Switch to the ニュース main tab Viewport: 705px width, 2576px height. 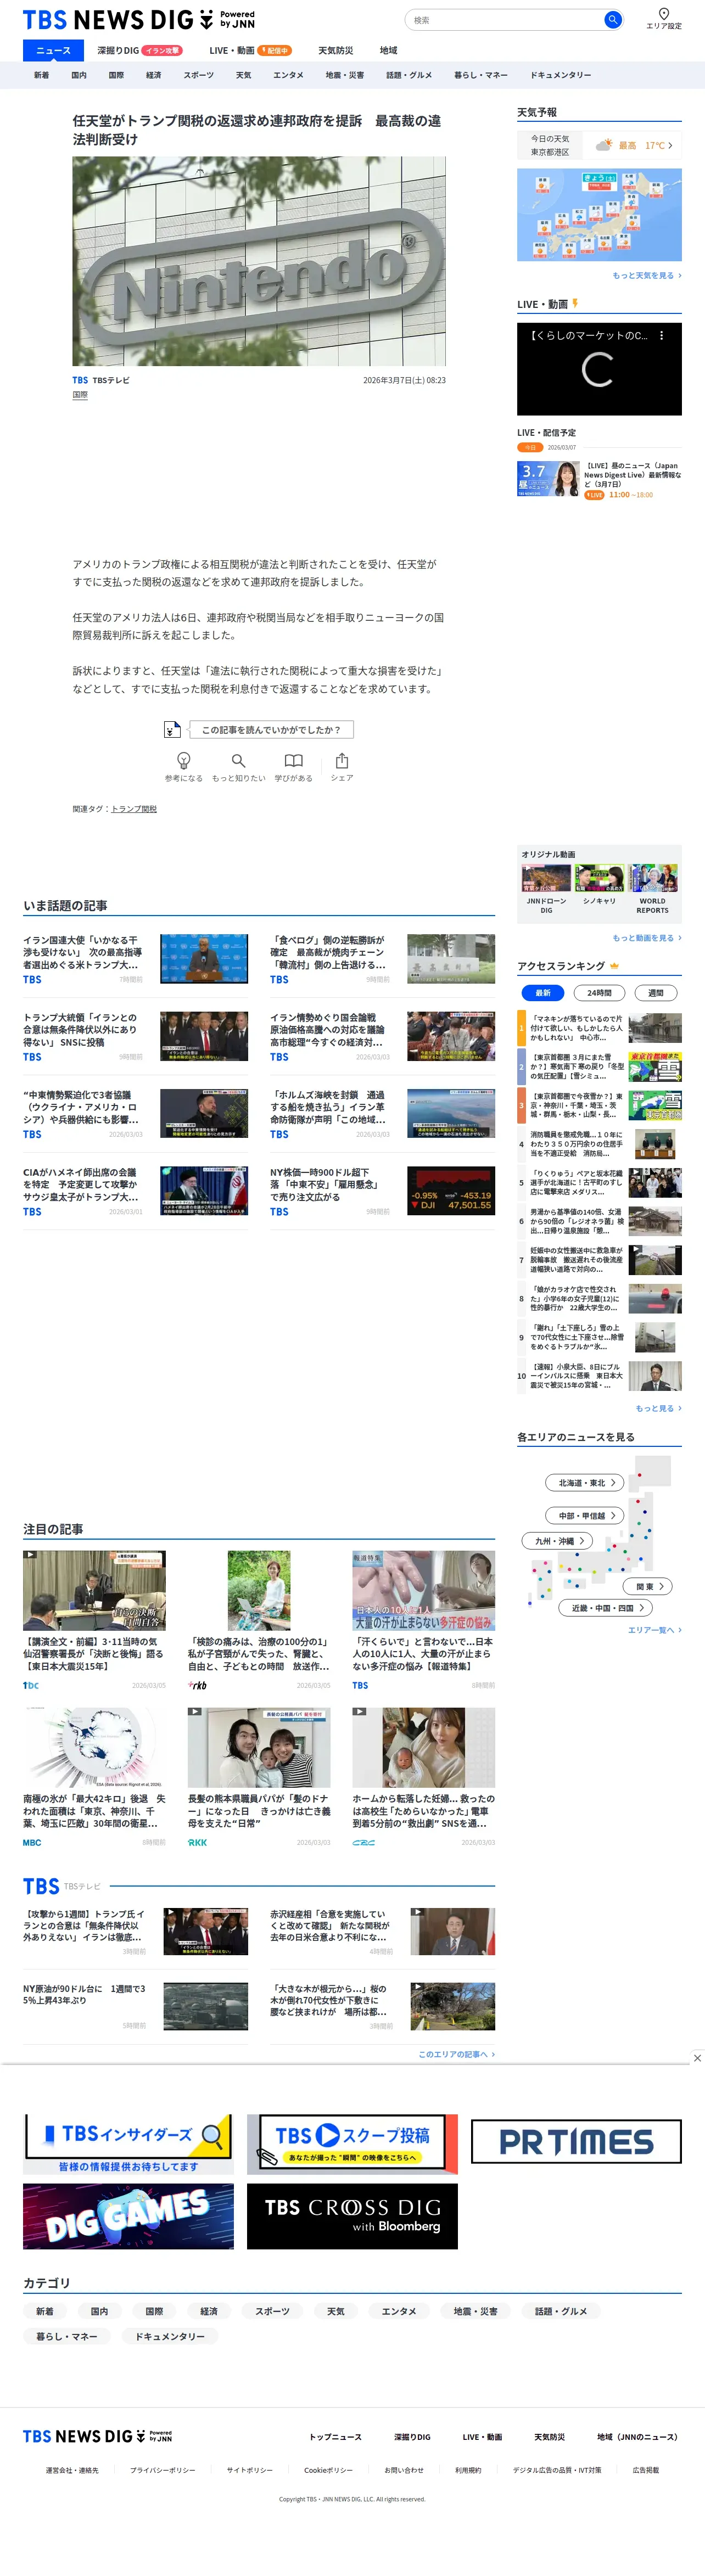click(x=53, y=50)
